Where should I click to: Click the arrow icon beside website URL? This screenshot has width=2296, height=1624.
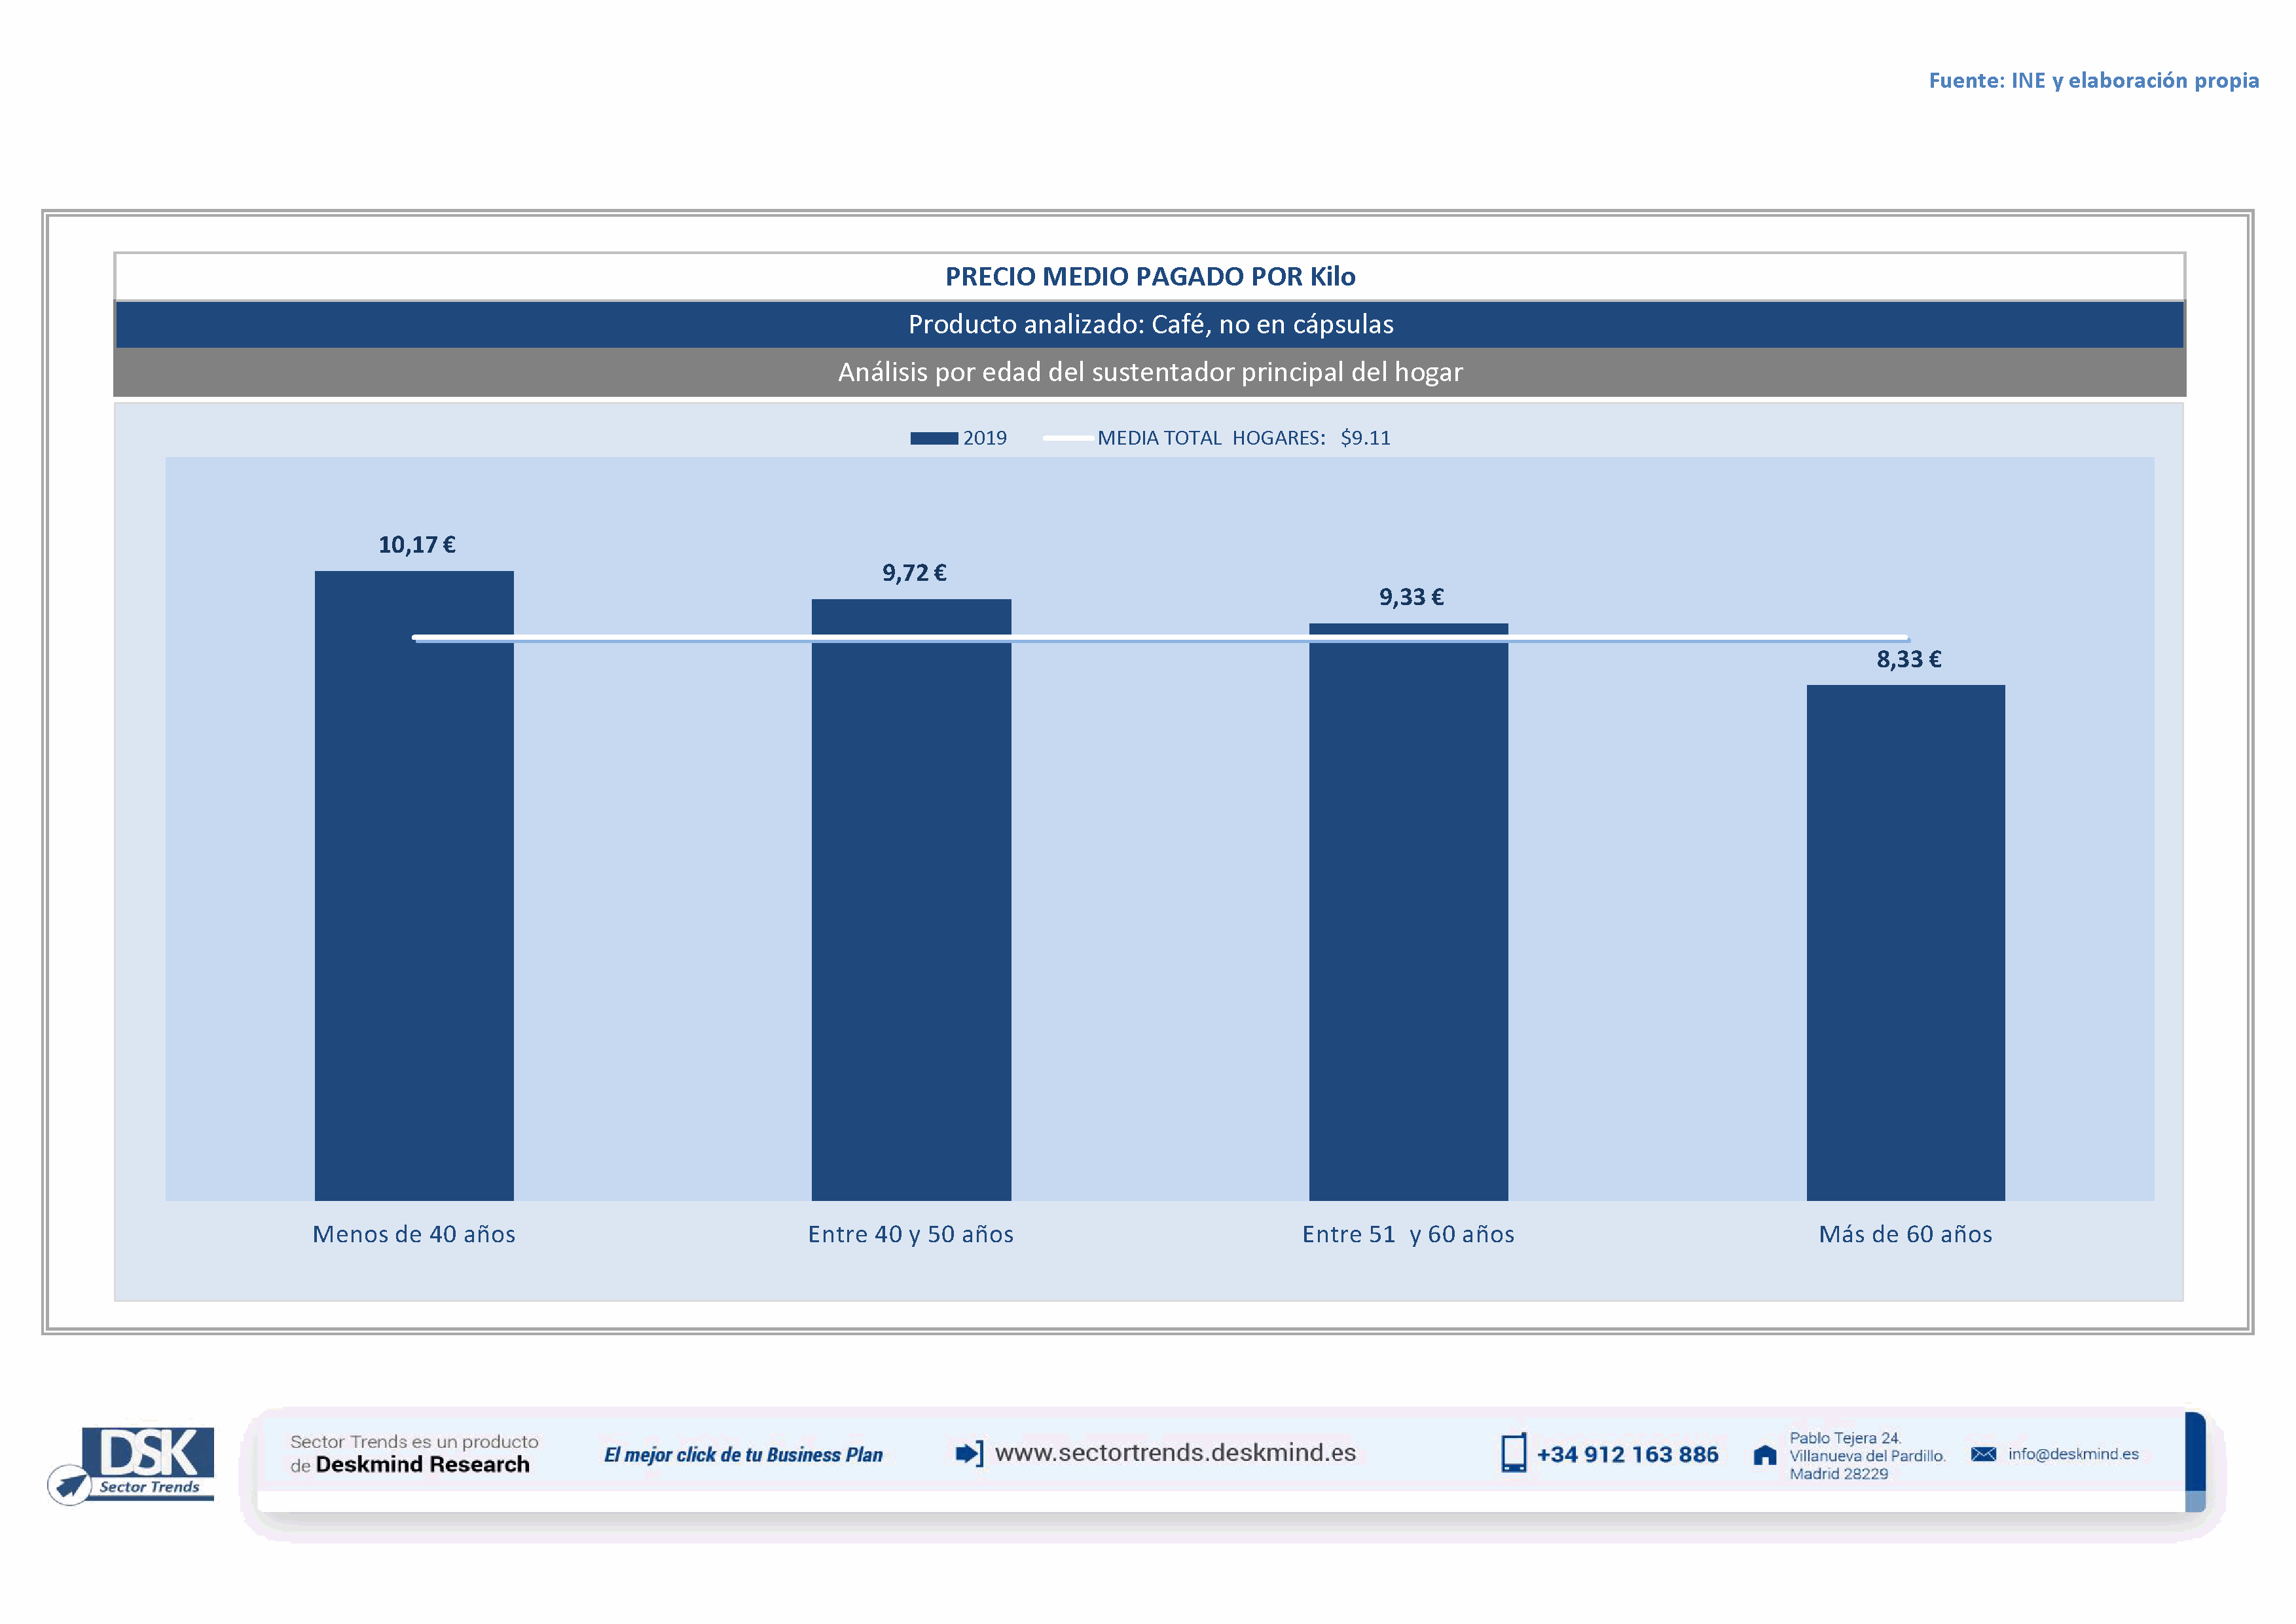coord(968,1453)
